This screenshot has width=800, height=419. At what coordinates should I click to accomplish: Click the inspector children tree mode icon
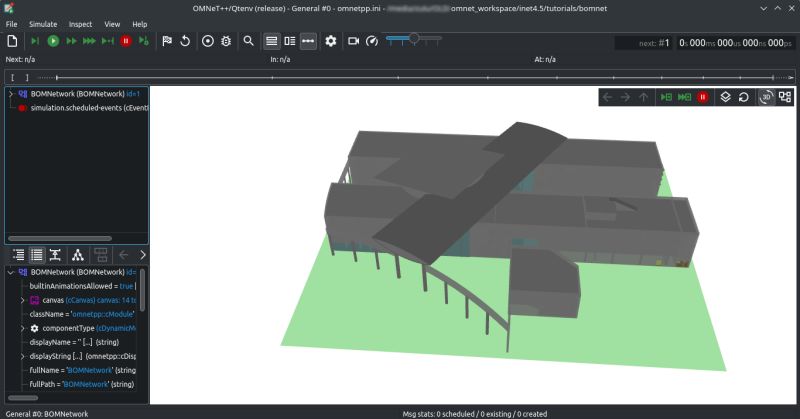(x=78, y=255)
